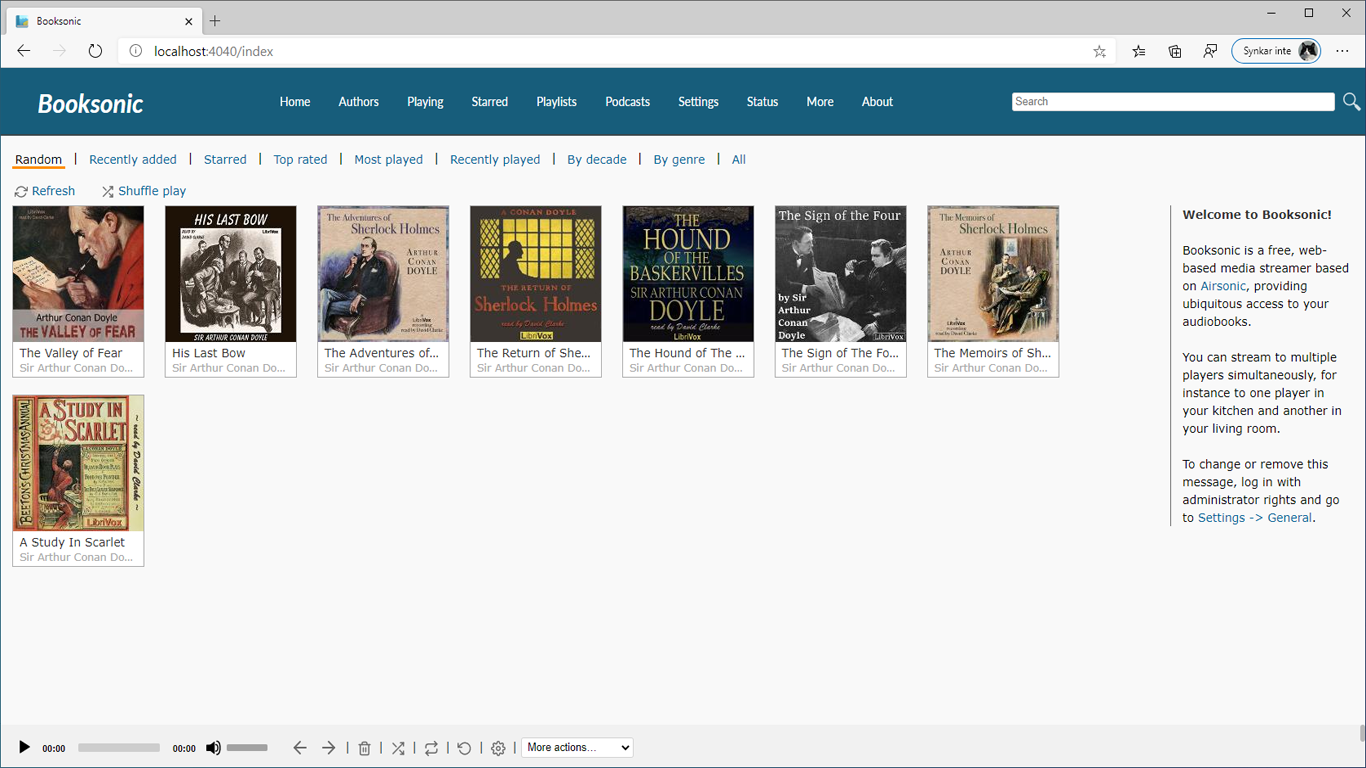Open the More actions dropdown
Screen dimensions: 1366x768
(577, 747)
